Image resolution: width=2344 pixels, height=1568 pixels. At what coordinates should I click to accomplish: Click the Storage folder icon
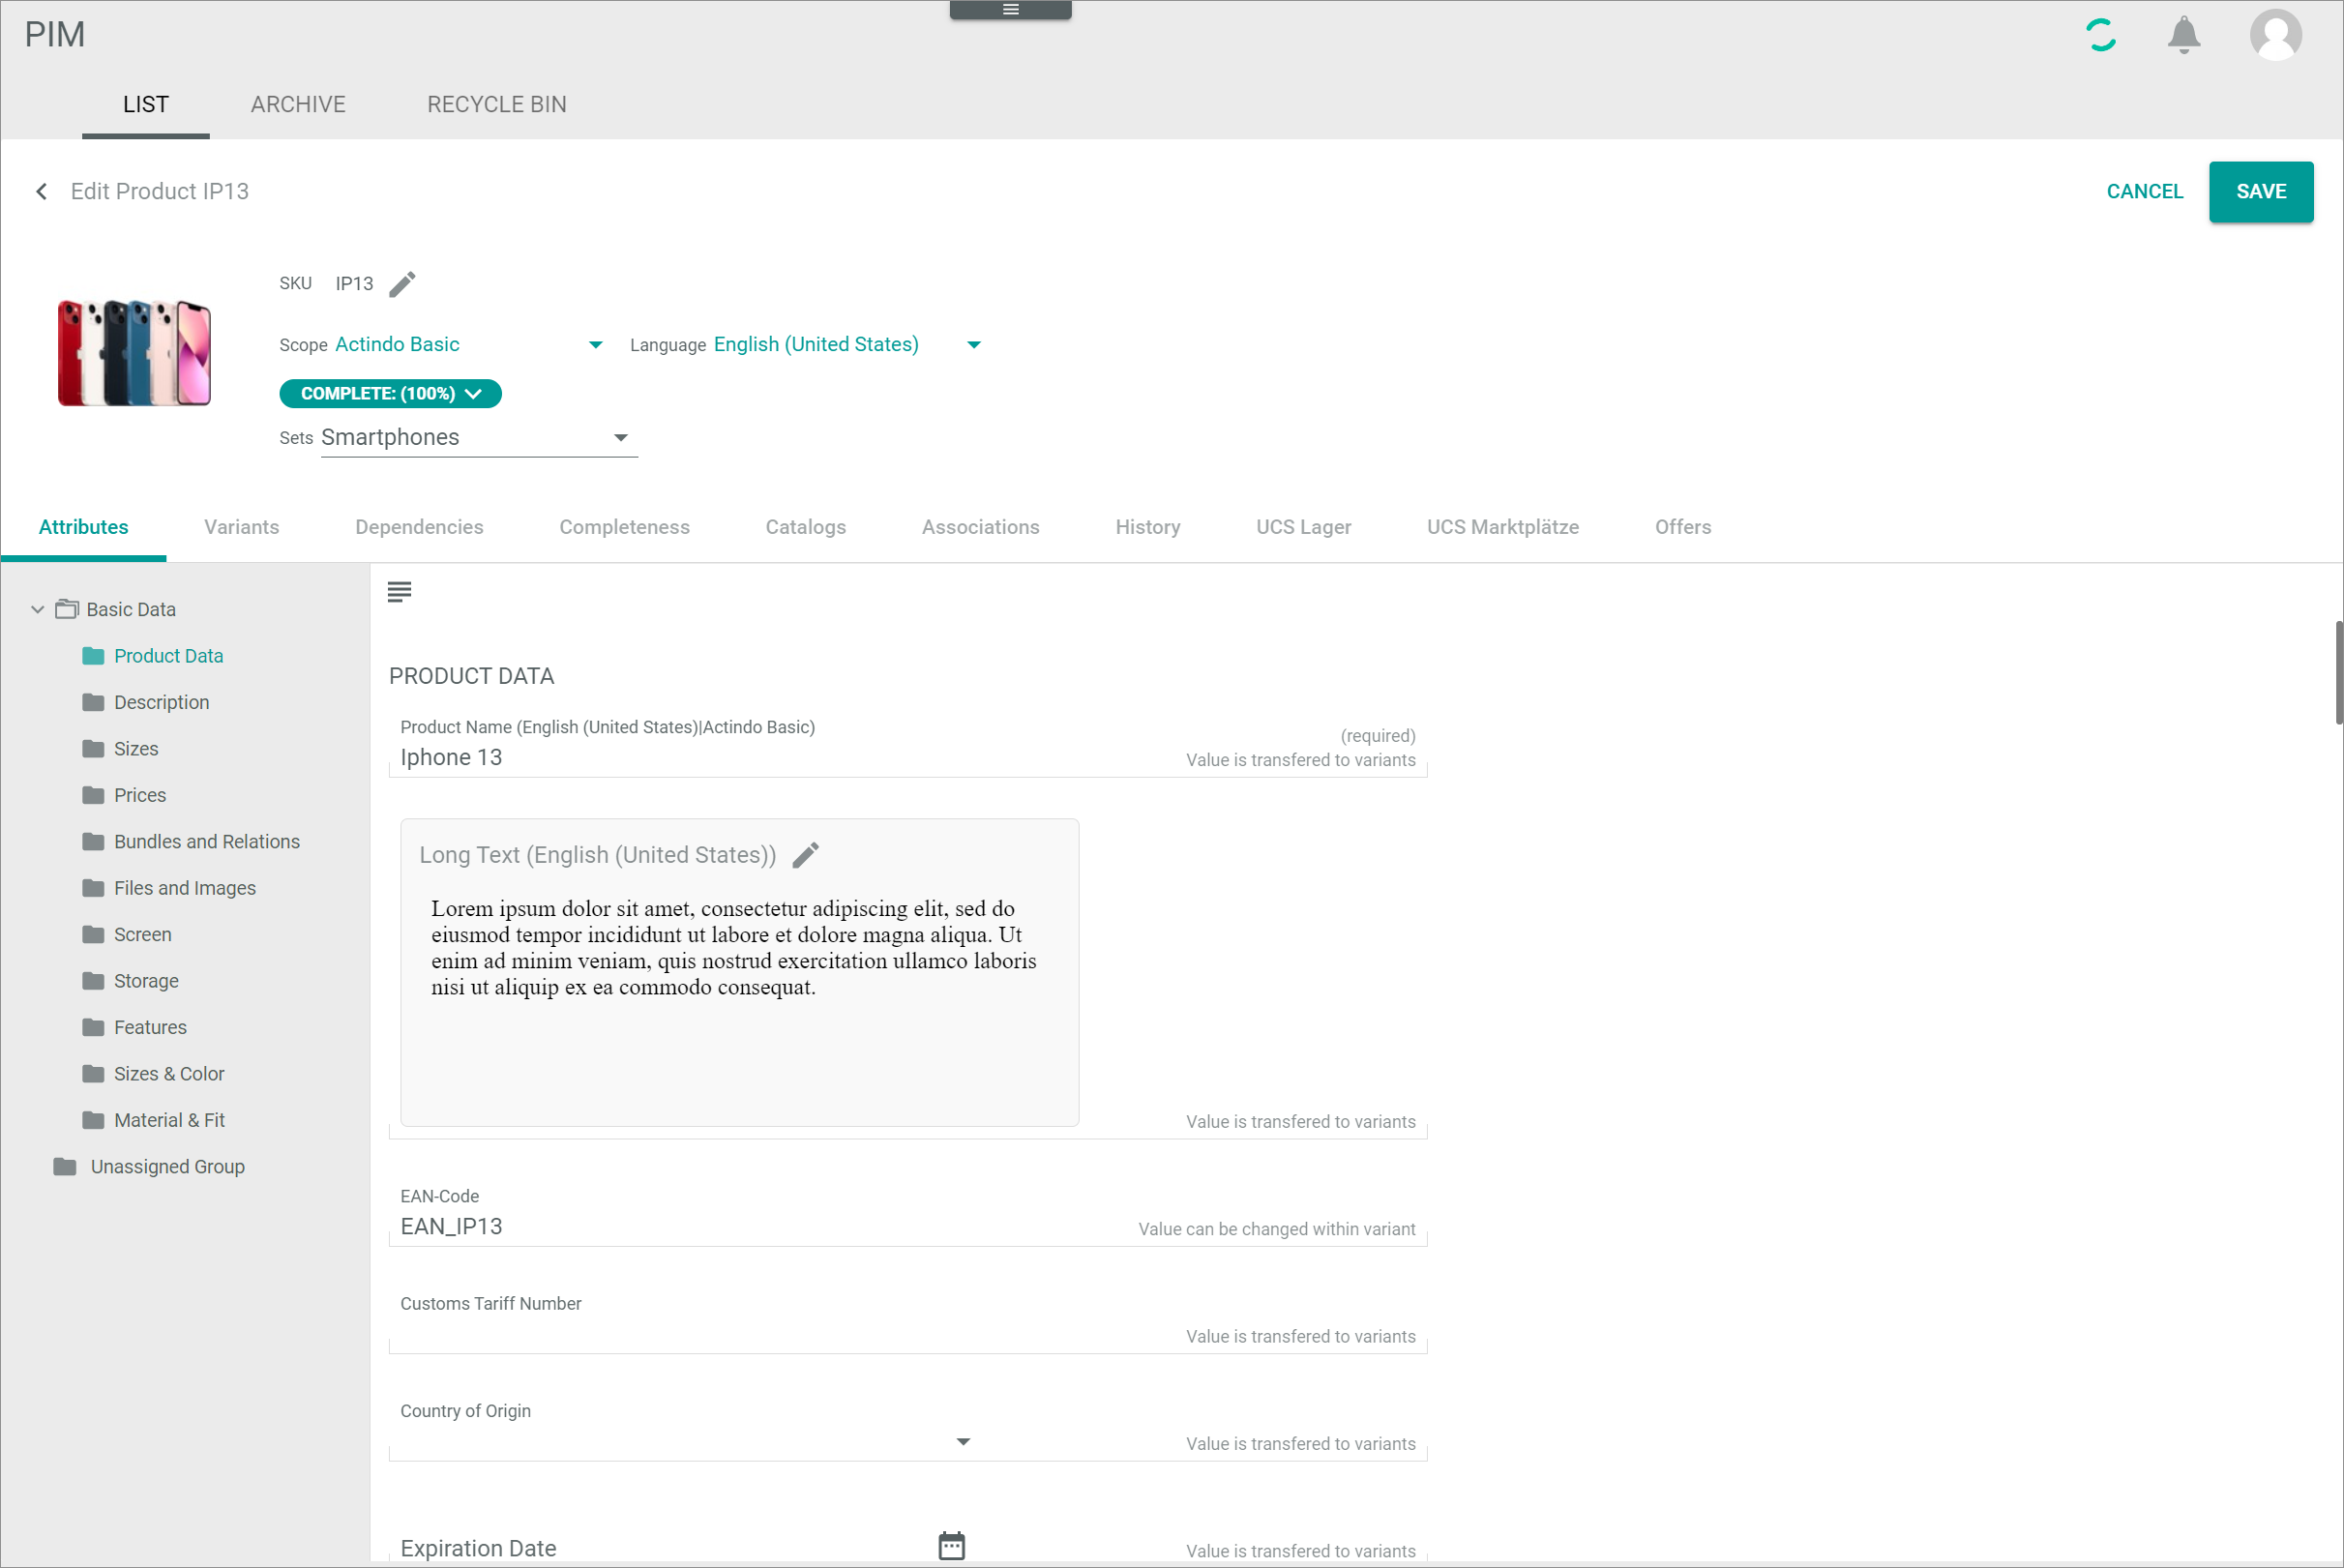(93, 981)
